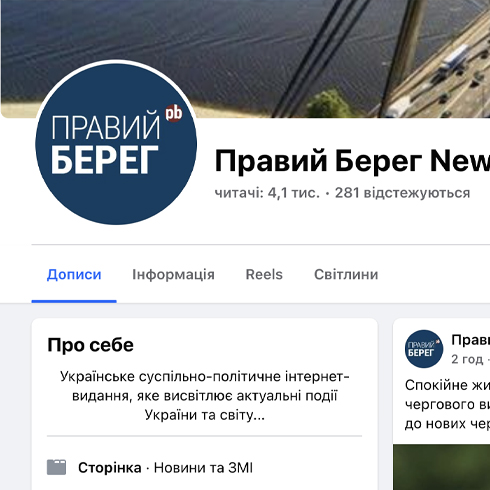Click the 'читачі: 4,1 тис.' followers link
Image resolution: width=490 pixels, height=490 pixels.
pyautogui.click(x=267, y=193)
